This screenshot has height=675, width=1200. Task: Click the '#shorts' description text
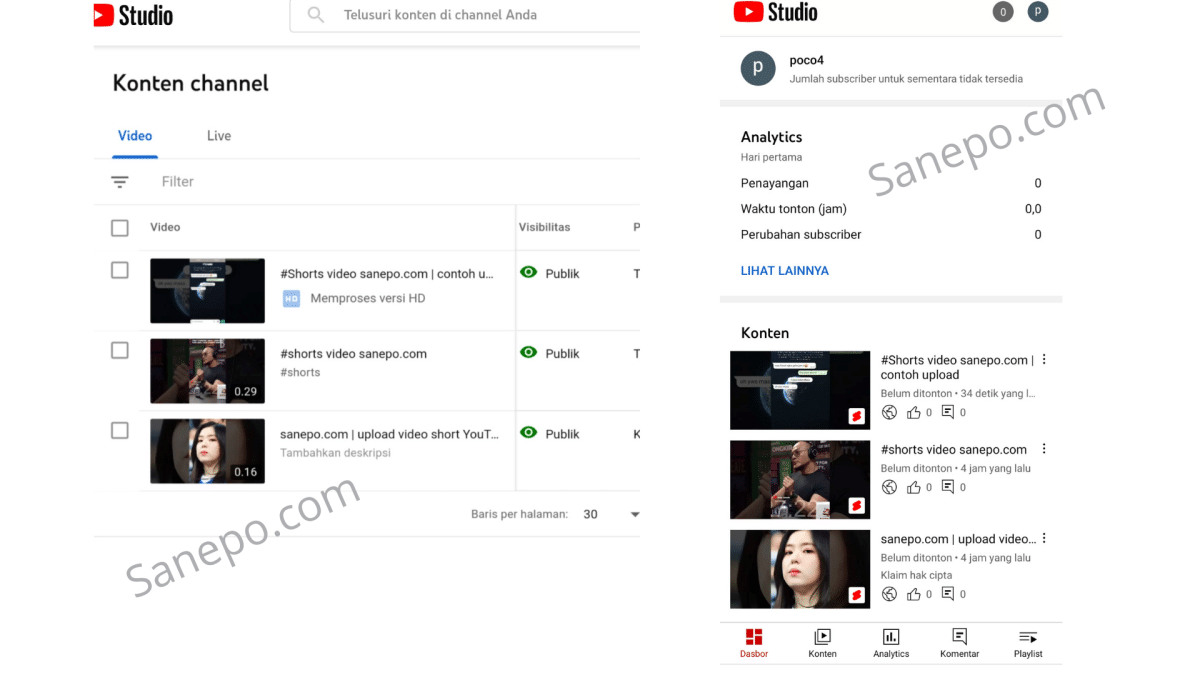(x=300, y=372)
